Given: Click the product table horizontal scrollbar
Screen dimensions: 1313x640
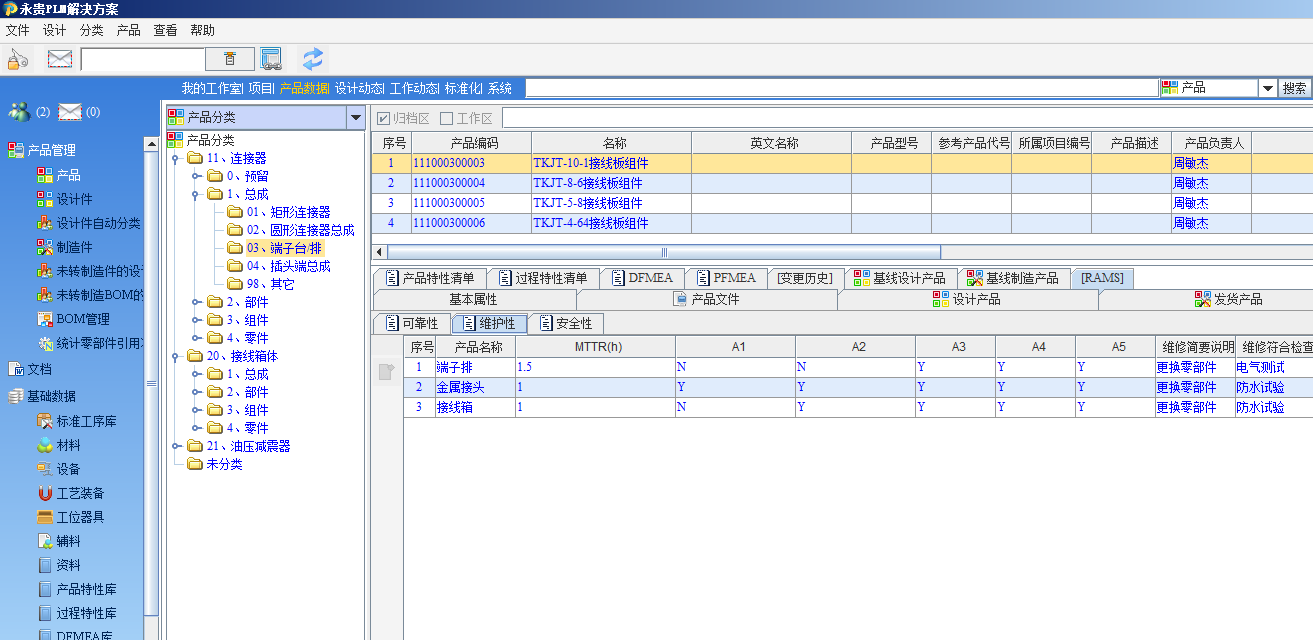Looking at the screenshot, I should click(663, 252).
